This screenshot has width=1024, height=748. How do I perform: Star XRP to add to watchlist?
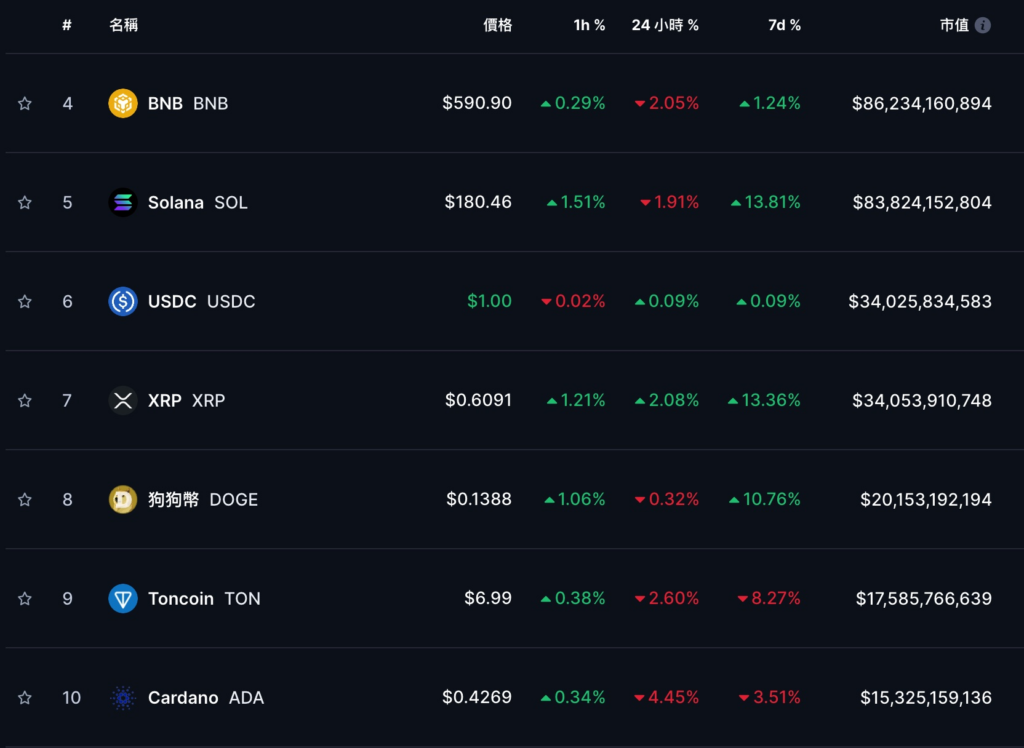point(25,400)
